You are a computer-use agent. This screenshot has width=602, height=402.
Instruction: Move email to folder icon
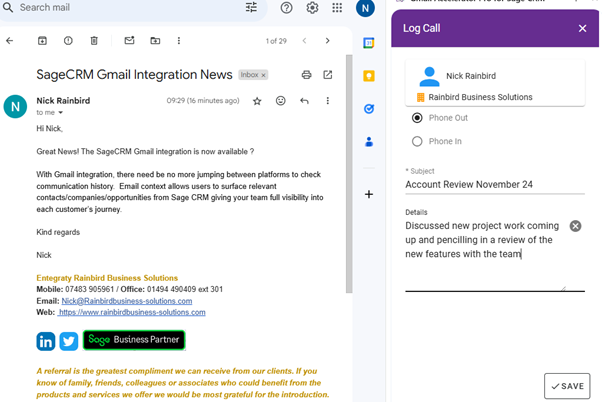coord(155,40)
